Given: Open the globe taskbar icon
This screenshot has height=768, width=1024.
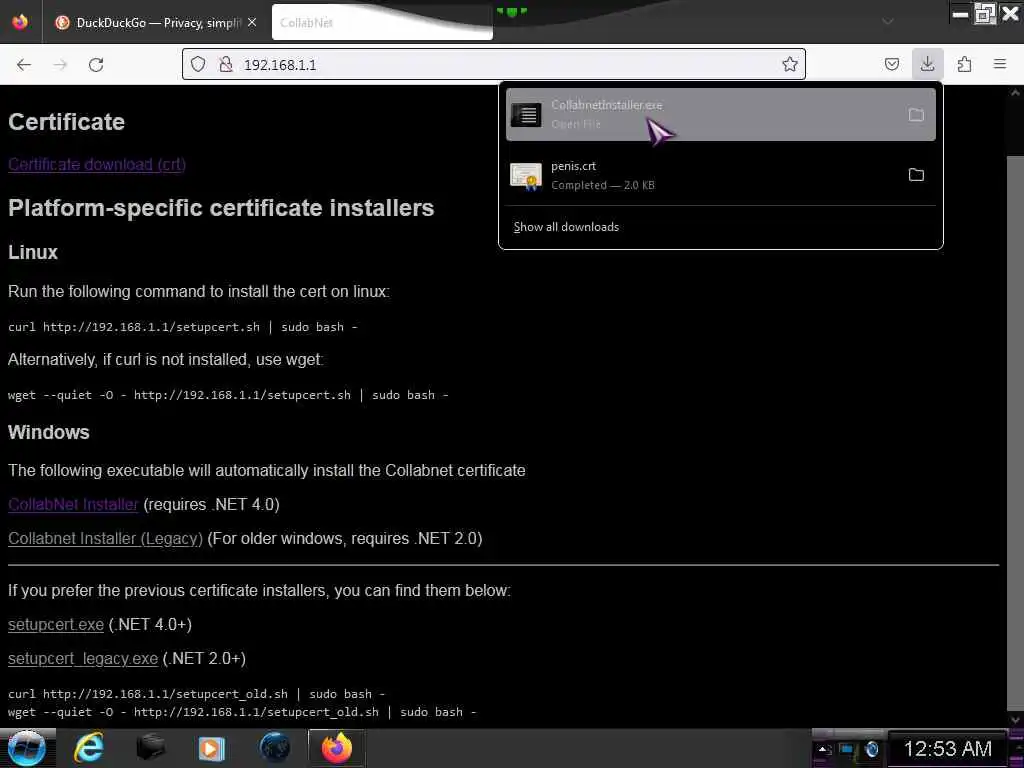Looking at the screenshot, I should [274, 748].
